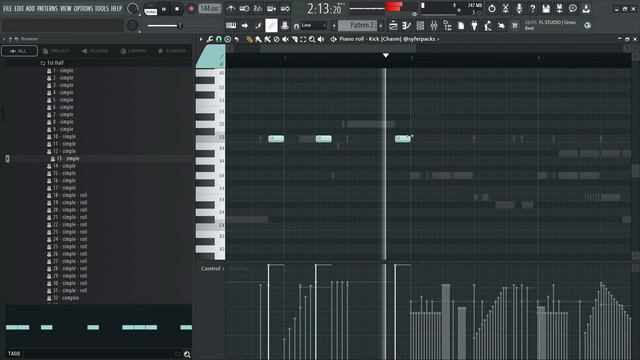The height and width of the screenshot is (360, 640).
Task: Click the undo history circular arrow icon
Action: 492,8
